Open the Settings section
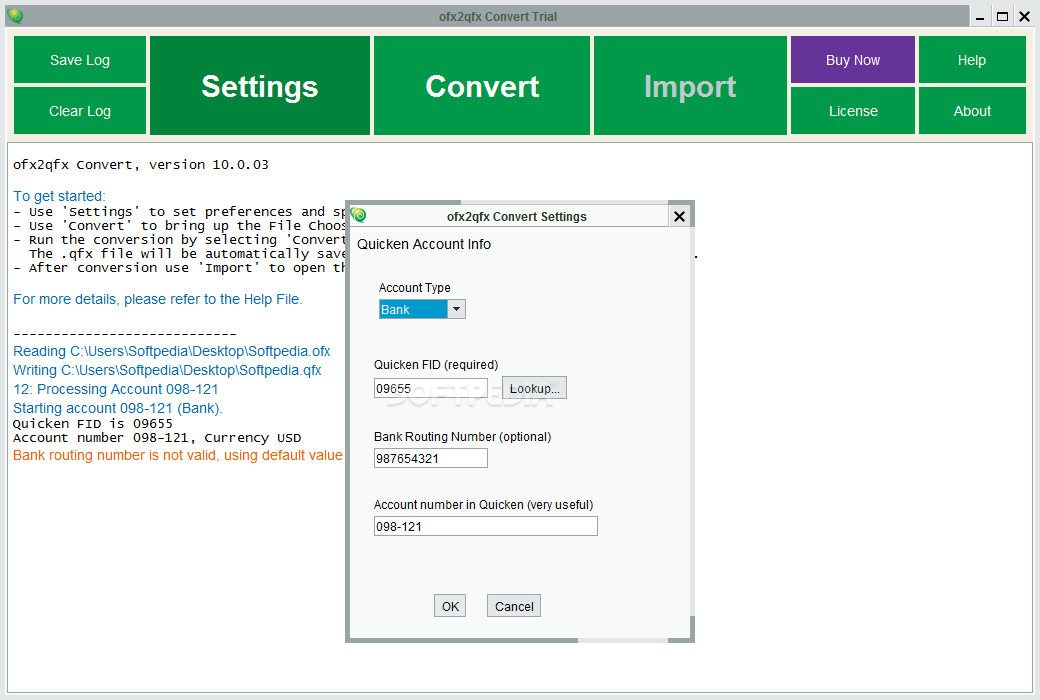Screen dimensions: 1040x700 pos(260,86)
